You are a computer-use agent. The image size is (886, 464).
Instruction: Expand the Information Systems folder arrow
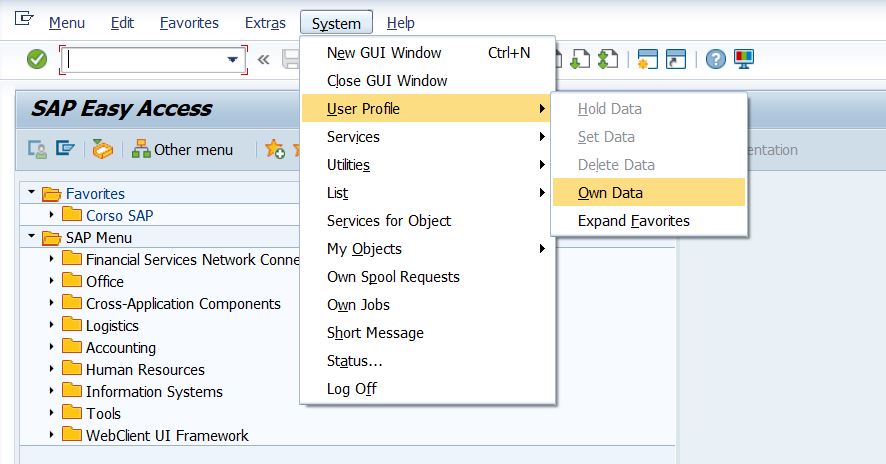[51, 391]
